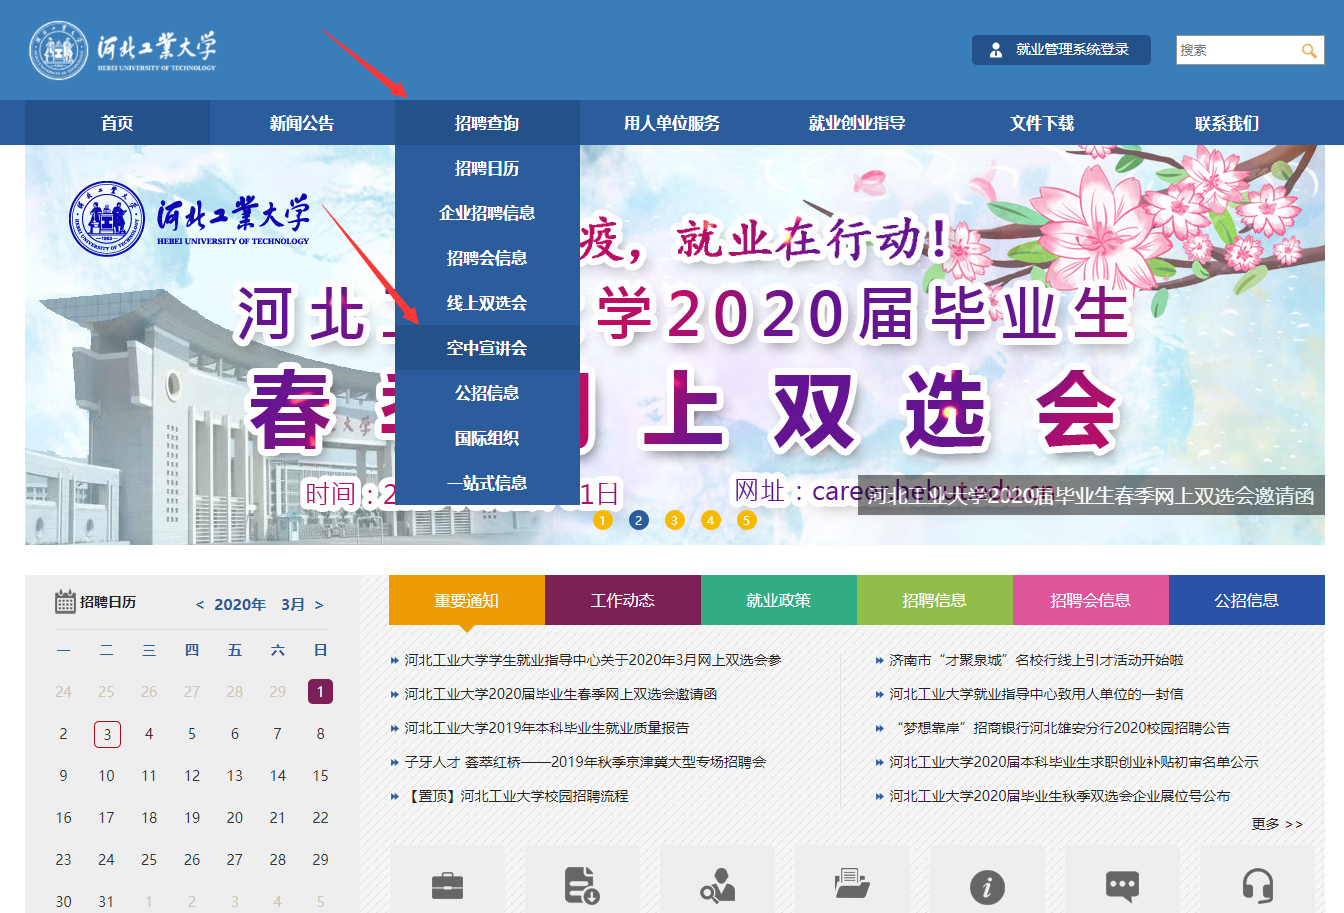The width and height of the screenshot is (1344, 913).
Task: Select 招聘日历 in the dropdown menu
Action: [x=487, y=168]
